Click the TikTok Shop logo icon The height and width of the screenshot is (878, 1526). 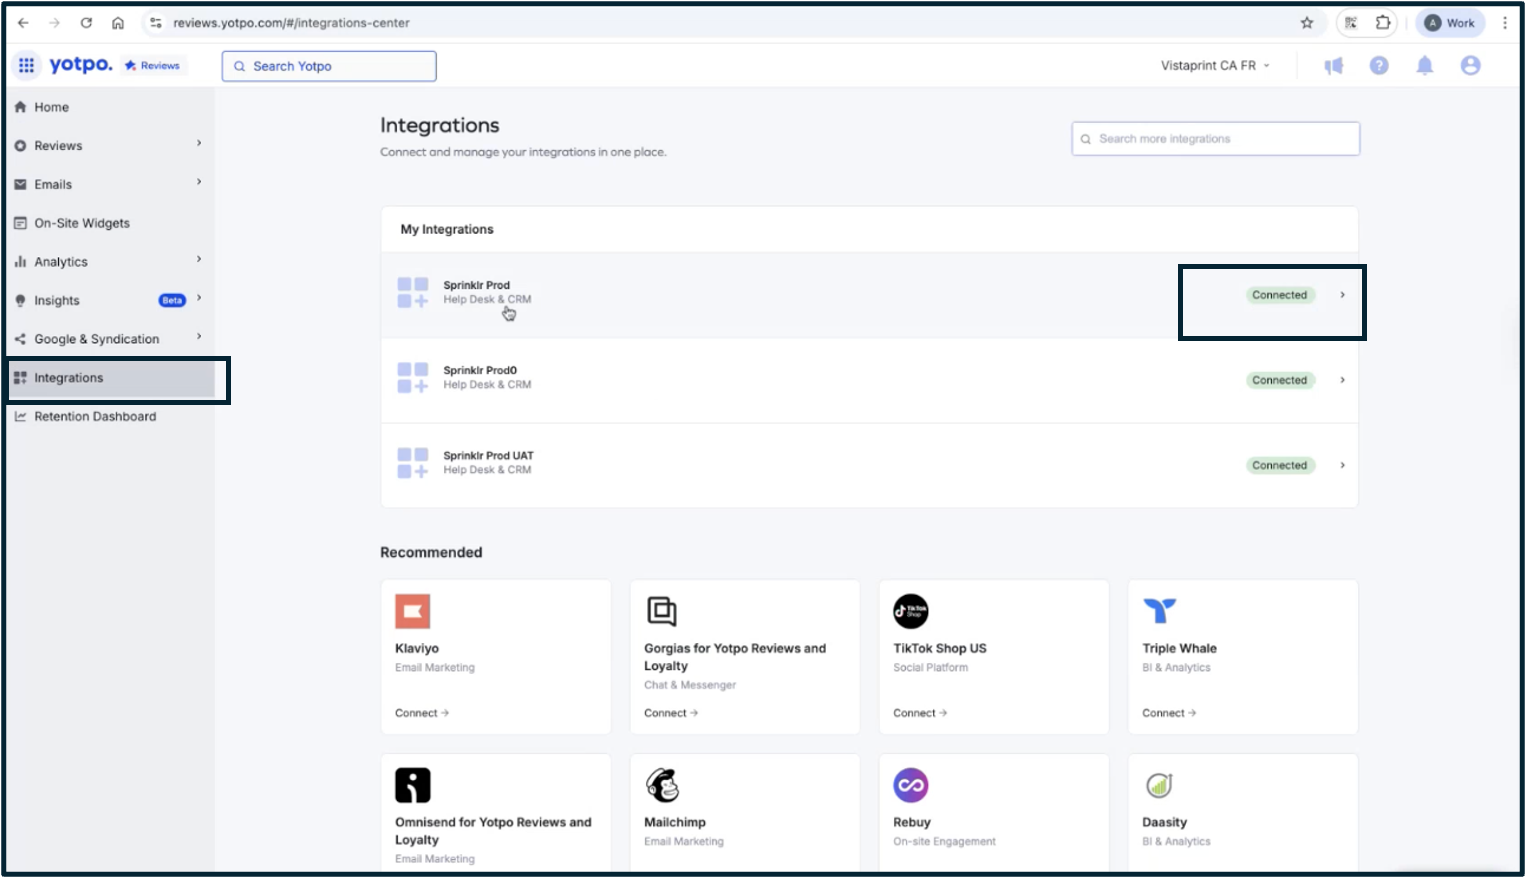[x=911, y=611]
